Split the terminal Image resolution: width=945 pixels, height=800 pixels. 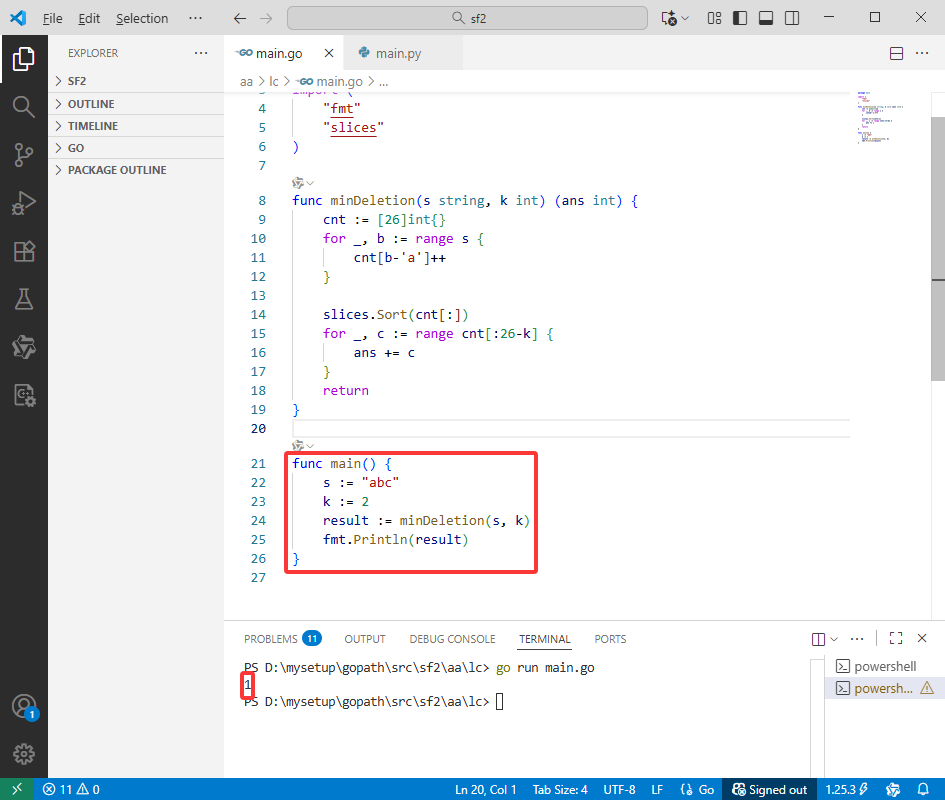[x=818, y=639]
